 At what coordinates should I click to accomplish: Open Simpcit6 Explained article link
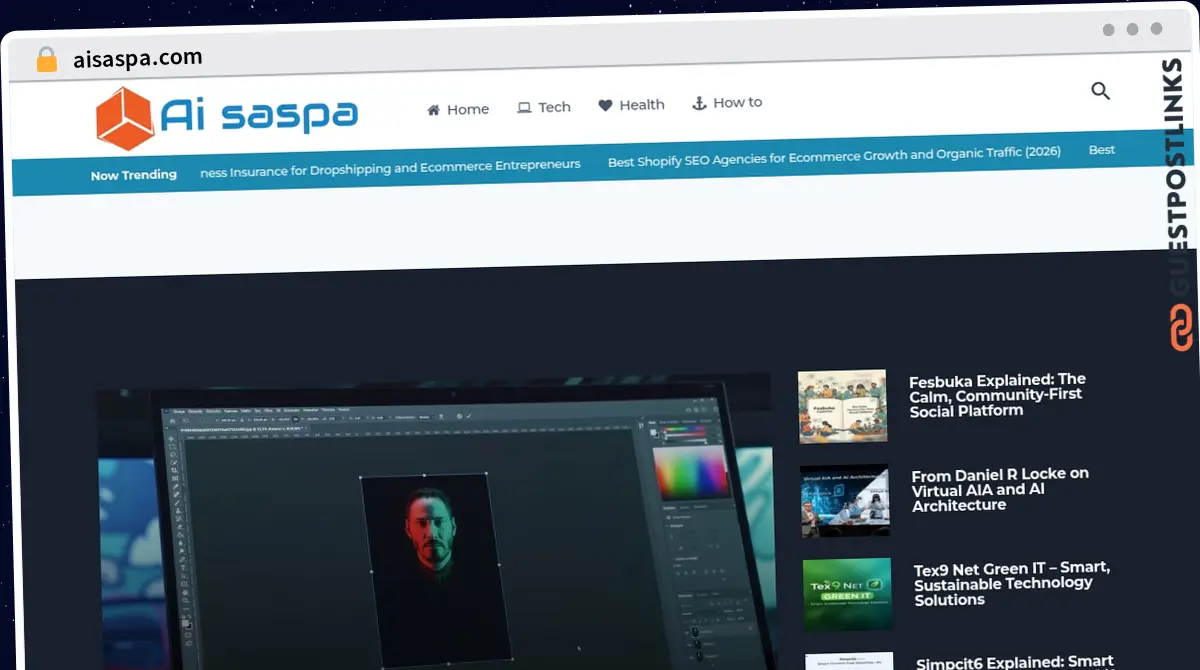click(1015, 662)
